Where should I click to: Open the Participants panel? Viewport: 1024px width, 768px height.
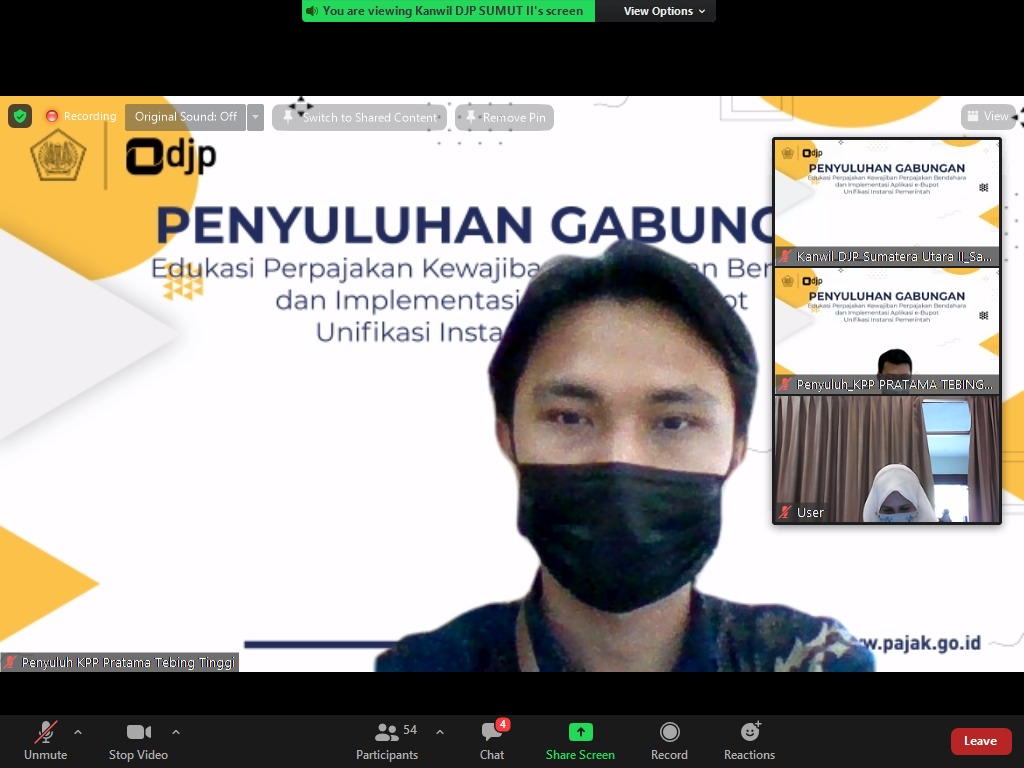pos(387,740)
